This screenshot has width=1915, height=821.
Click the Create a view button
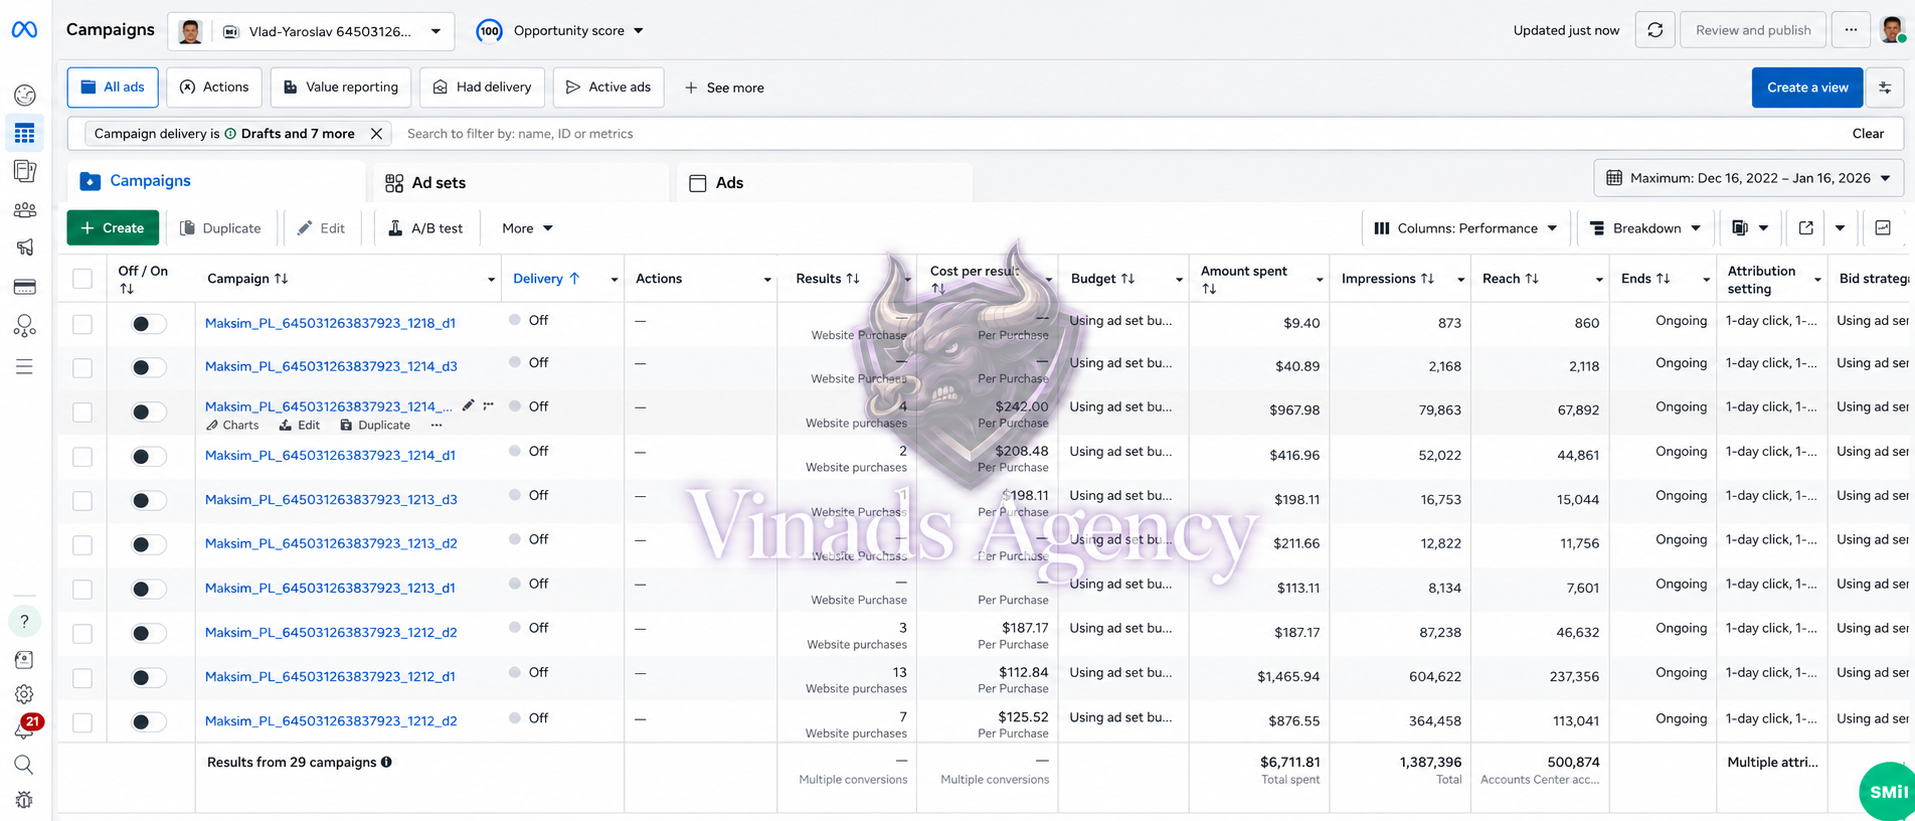pyautogui.click(x=1807, y=88)
